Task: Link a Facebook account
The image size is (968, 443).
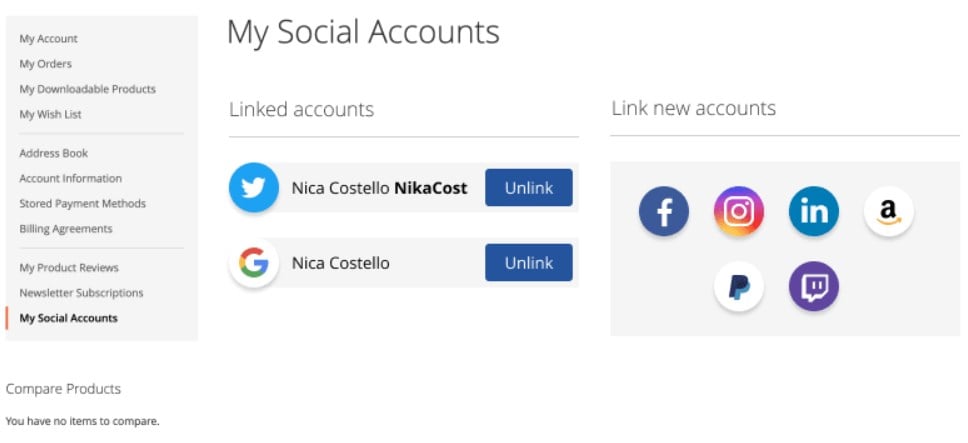Action: pyautogui.click(x=664, y=212)
